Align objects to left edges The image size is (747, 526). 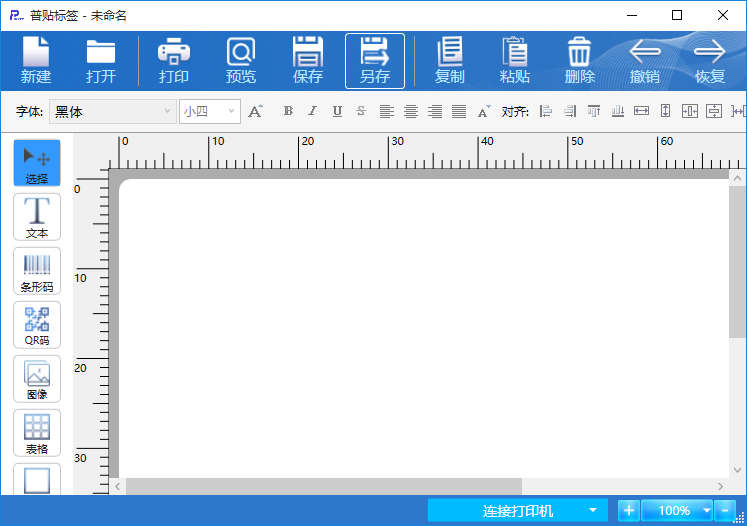pyautogui.click(x=545, y=111)
